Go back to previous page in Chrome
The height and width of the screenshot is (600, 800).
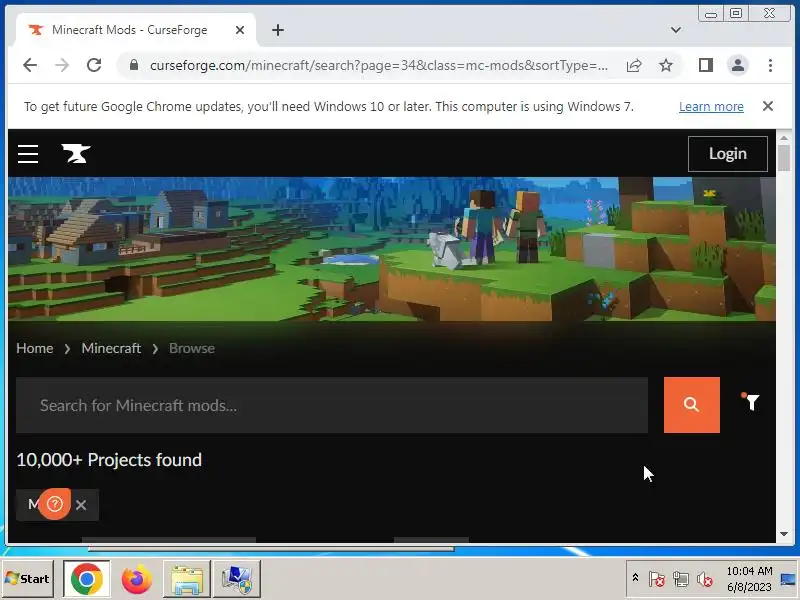[30, 65]
